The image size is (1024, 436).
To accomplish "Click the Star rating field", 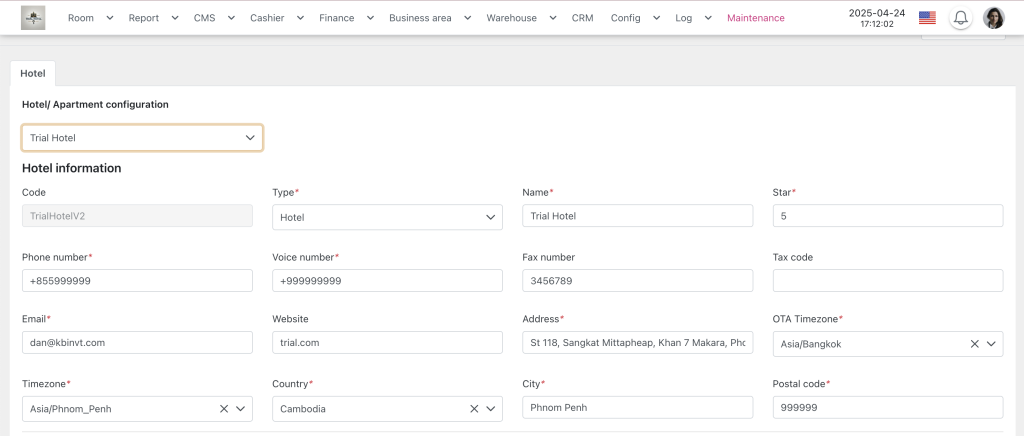I will 887,216.
